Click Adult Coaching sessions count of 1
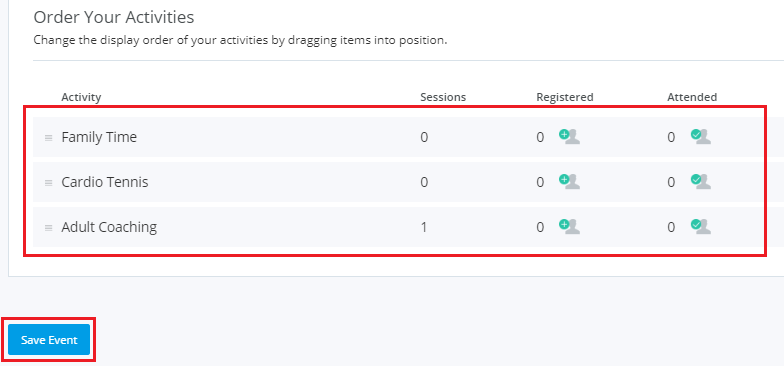Image resolution: width=784 pixels, height=366 pixels. click(424, 228)
